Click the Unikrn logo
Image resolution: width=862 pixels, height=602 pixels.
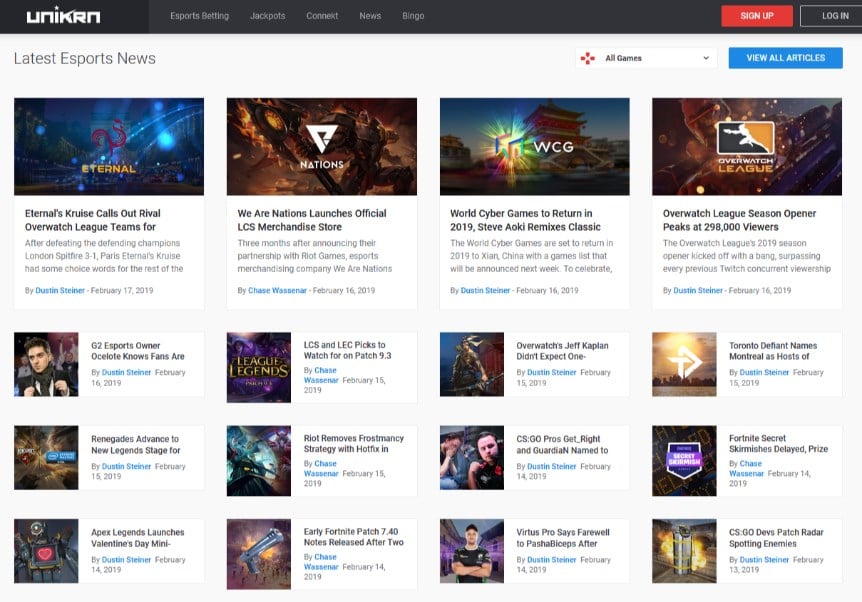point(63,16)
